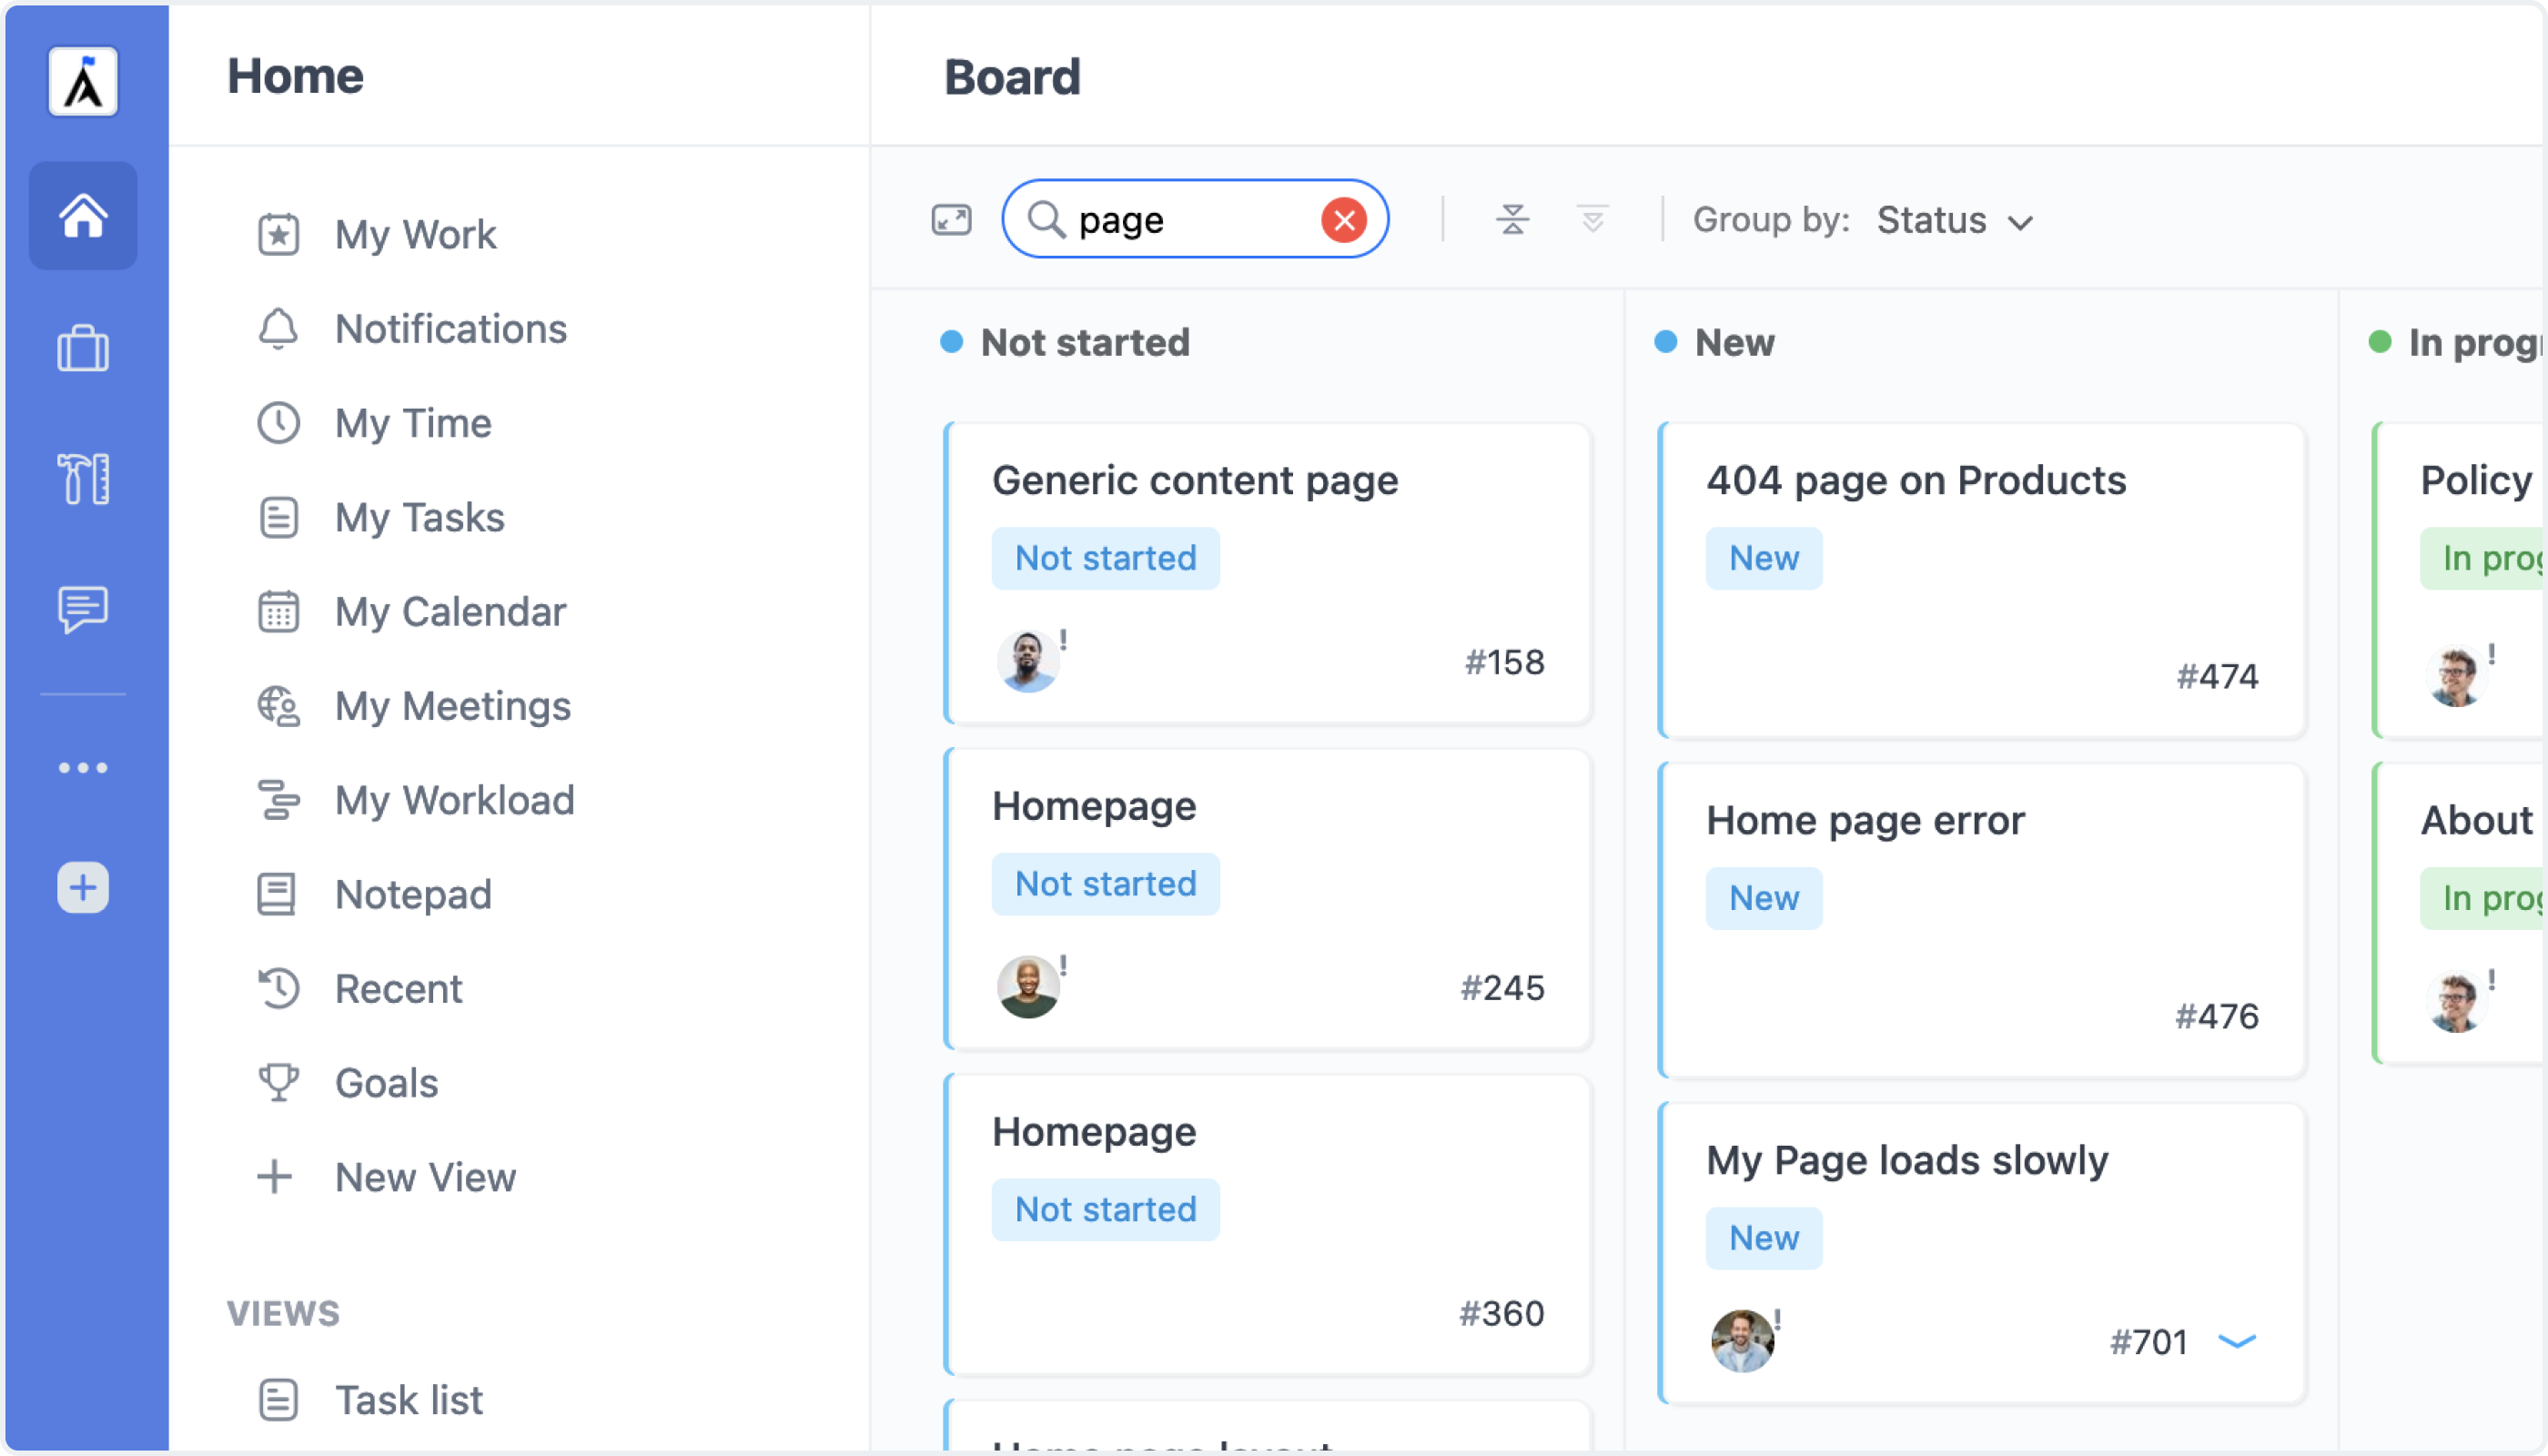The width and height of the screenshot is (2548, 1456).
Task: Open the 404 page on Products card
Action: (1981, 580)
